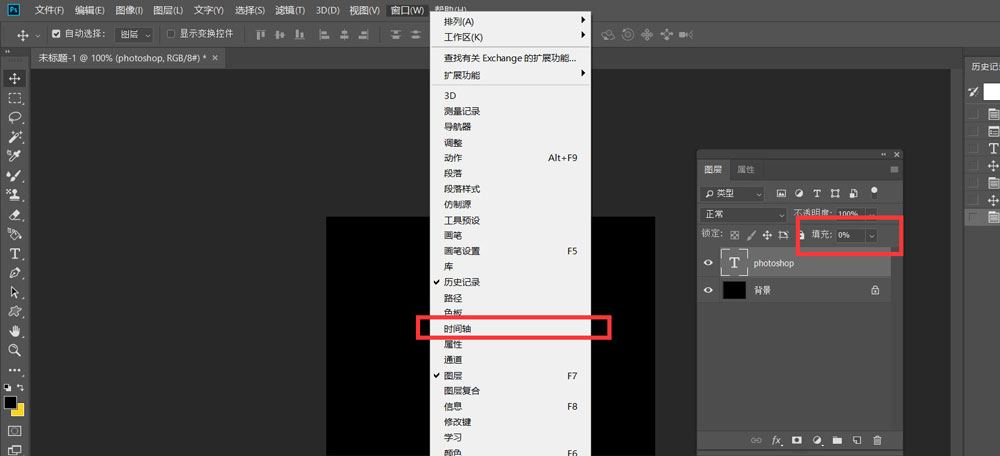Open the 正常 blend mode dropdown

tap(744, 214)
